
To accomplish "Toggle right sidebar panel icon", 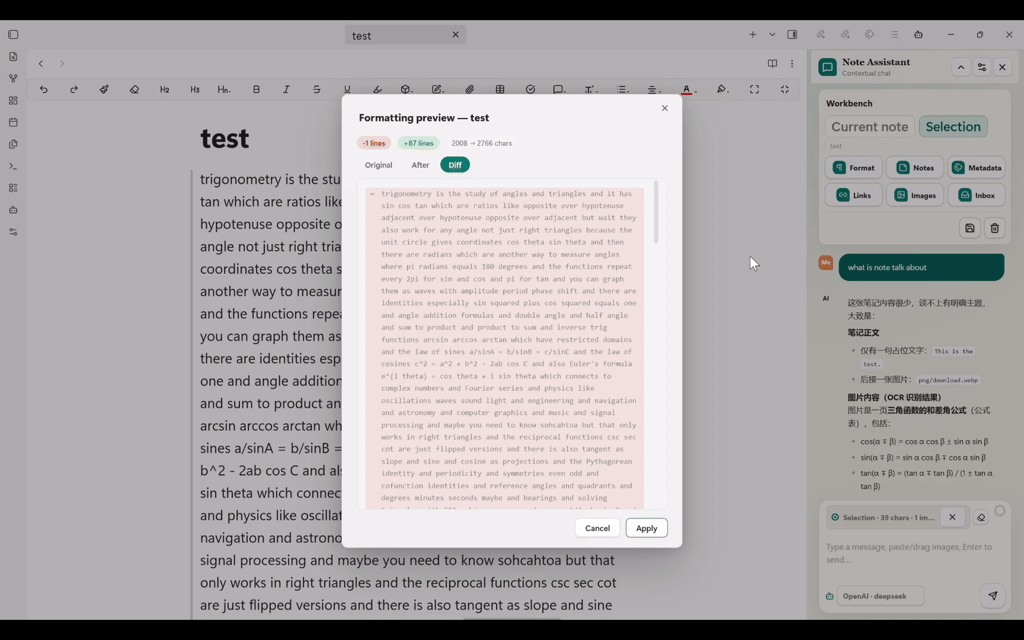I will (x=792, y=35).
